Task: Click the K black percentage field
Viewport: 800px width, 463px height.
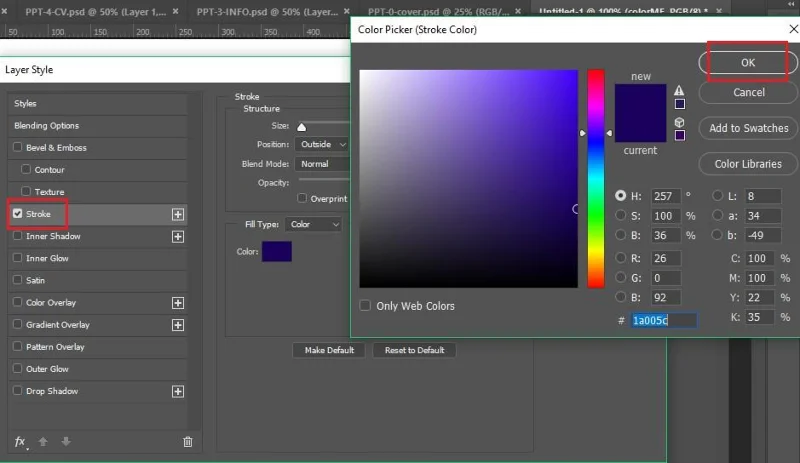Action: click(x=759, y=317)
